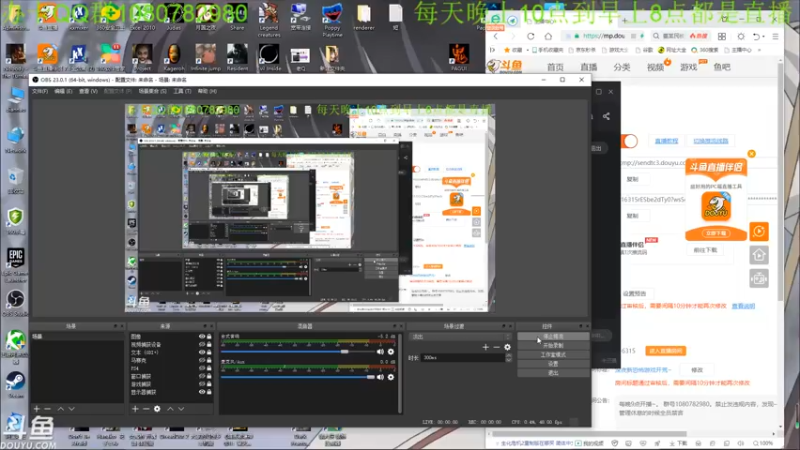The height and width of the screenshot is (450, 800).
Task: Toggle visibility of 马赛克 source
Action: pyautogui.click(x=202, y=360)
